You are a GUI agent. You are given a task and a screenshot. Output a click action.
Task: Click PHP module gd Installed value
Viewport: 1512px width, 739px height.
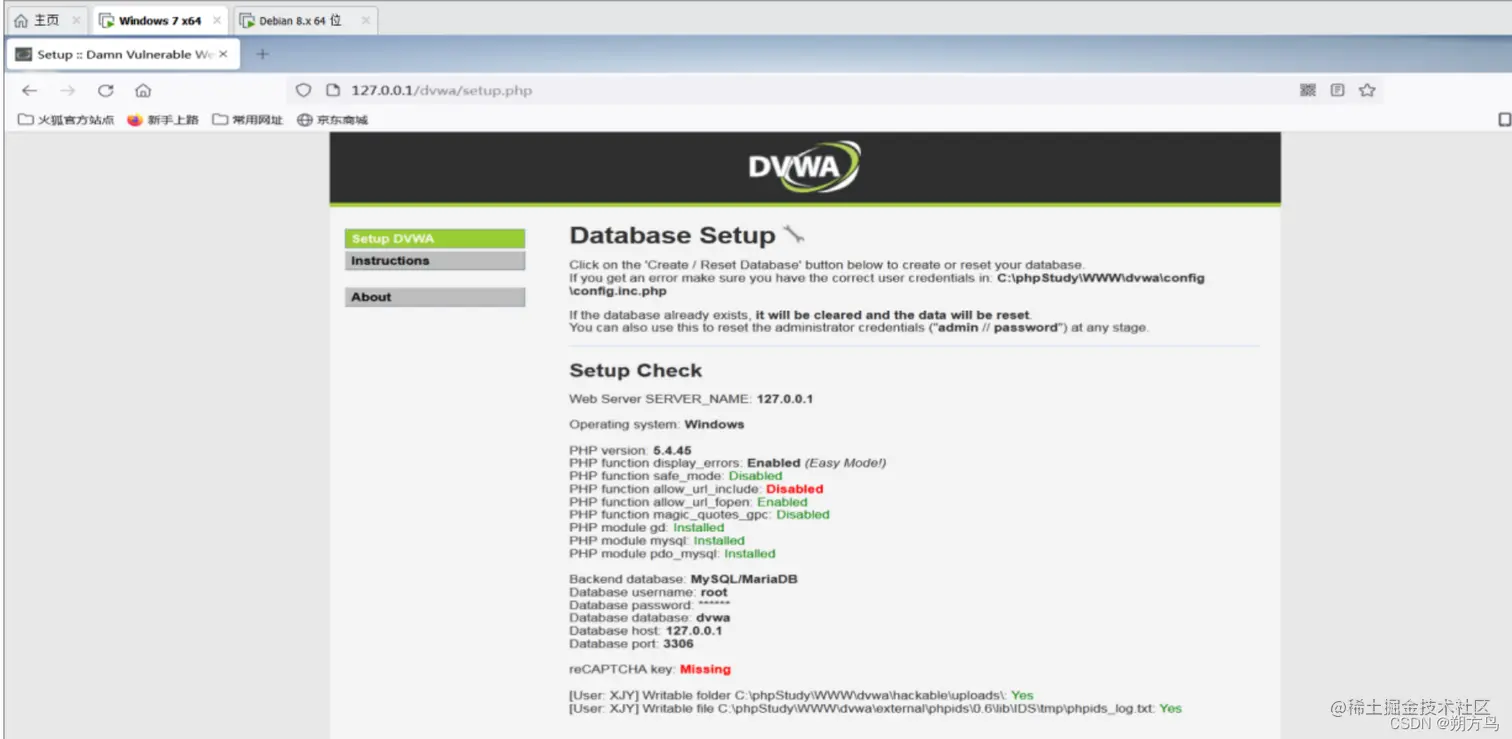click(699, 528)
